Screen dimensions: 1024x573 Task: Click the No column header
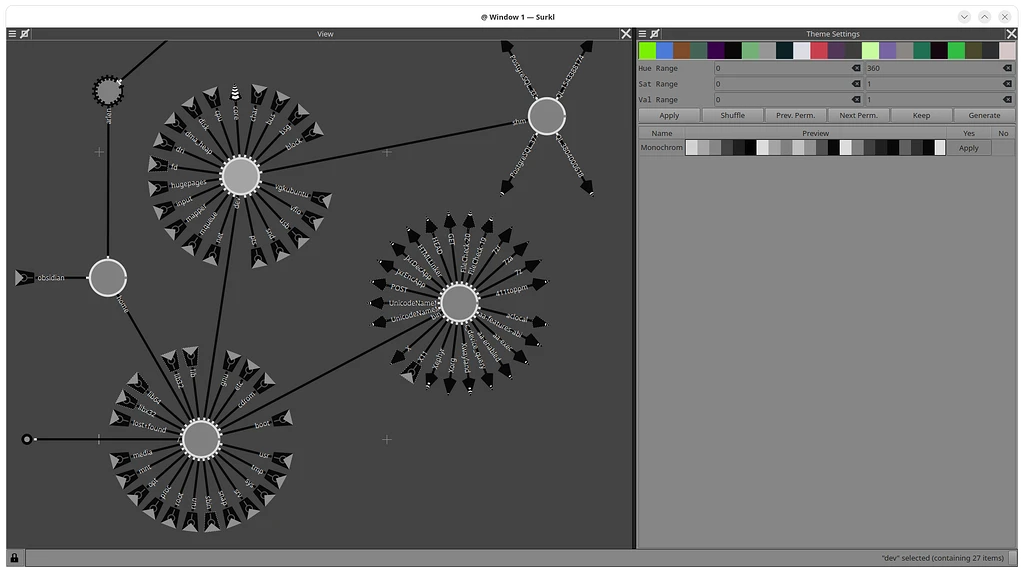tap(1003, 133)
